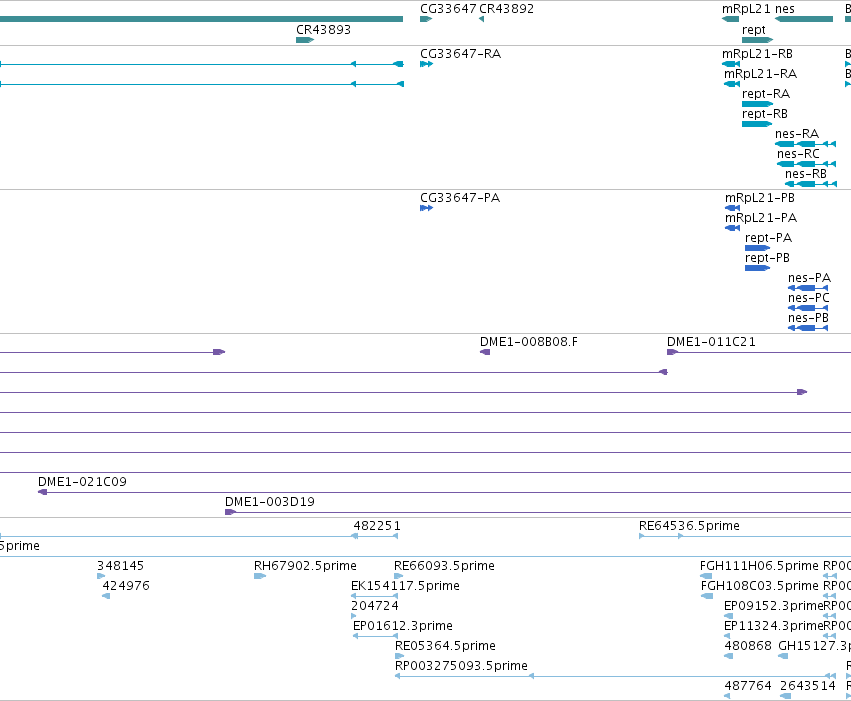Click EP09152.3prime EST label
851x701 pixels.
tap(774, 606)
